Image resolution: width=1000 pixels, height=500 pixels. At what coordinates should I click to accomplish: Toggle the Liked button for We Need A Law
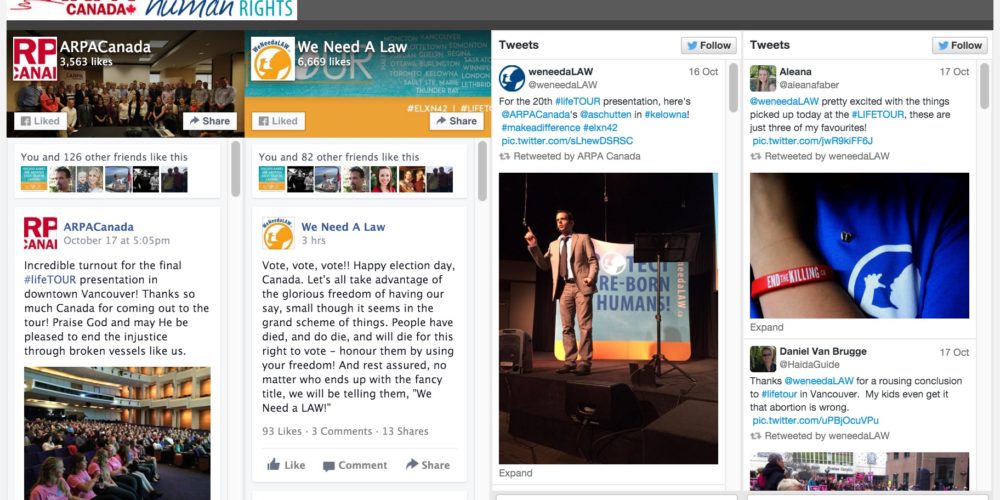[278, 121]
